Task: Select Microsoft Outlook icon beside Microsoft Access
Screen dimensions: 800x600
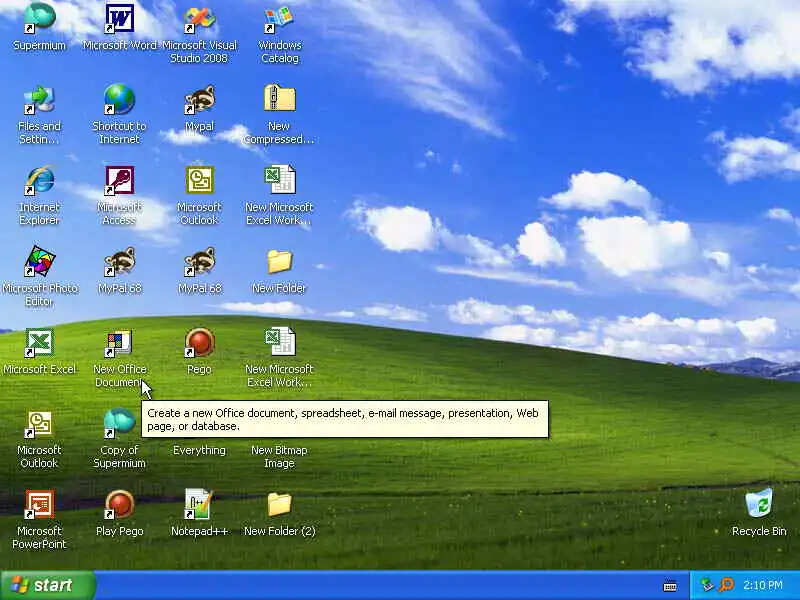Action: click(x=199, y=180)
